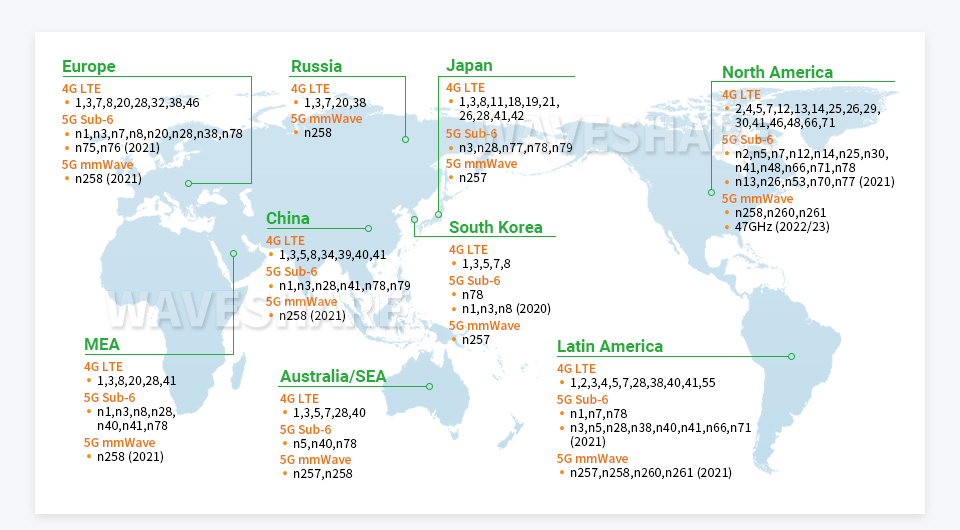This screenshot has width=960, height=530.
Task: Select the n258,n260,n261 entry
Action: tap(780, 213)
